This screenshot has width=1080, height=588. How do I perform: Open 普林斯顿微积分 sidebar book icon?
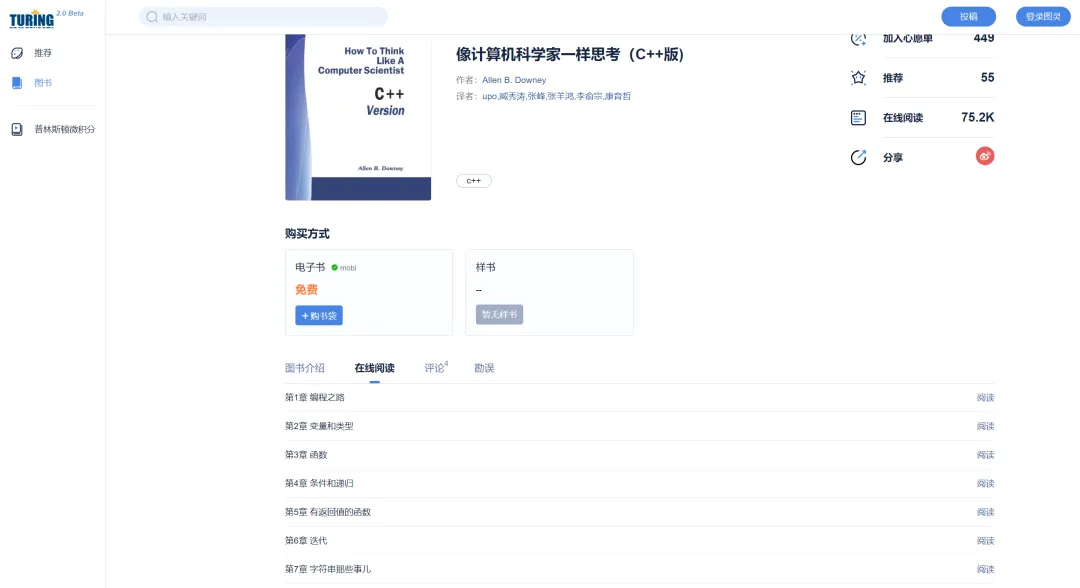(17, 129)
